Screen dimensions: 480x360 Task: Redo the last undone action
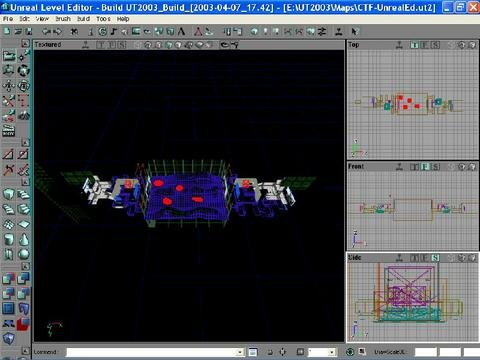(x=58, y=32)
